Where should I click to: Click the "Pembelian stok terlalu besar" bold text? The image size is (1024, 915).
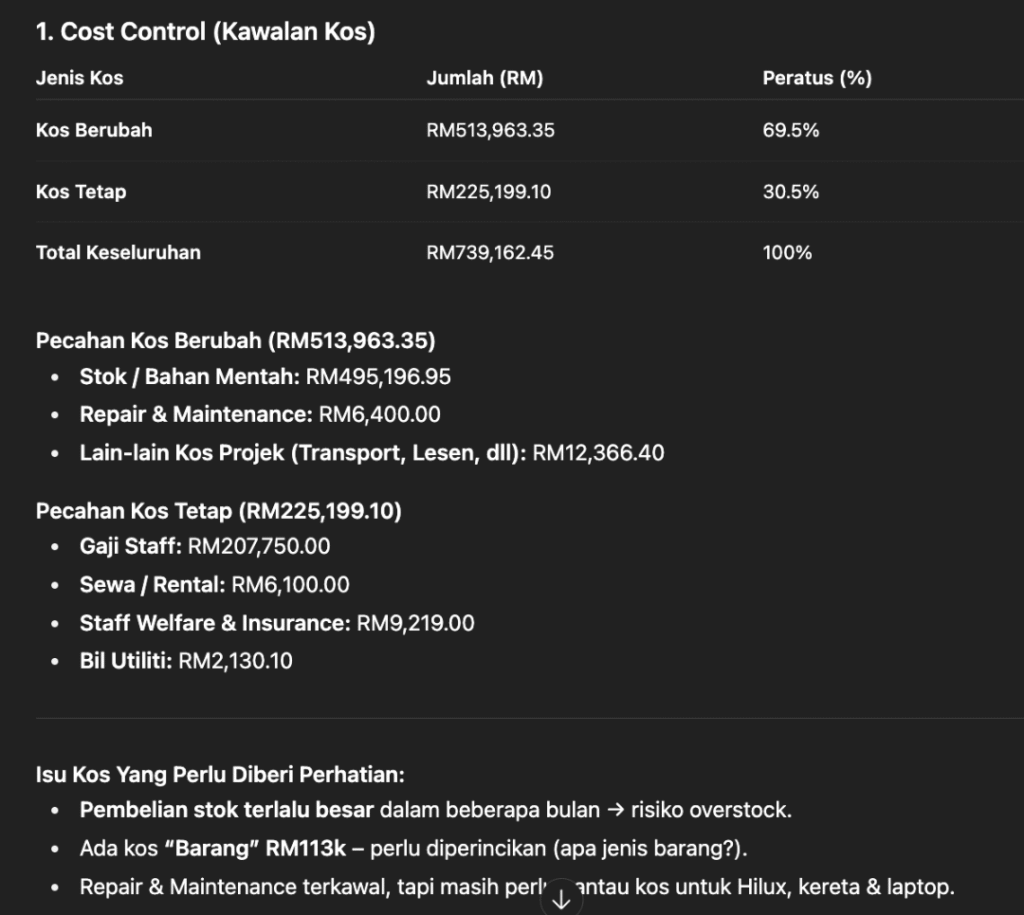(x=227, y=810)
